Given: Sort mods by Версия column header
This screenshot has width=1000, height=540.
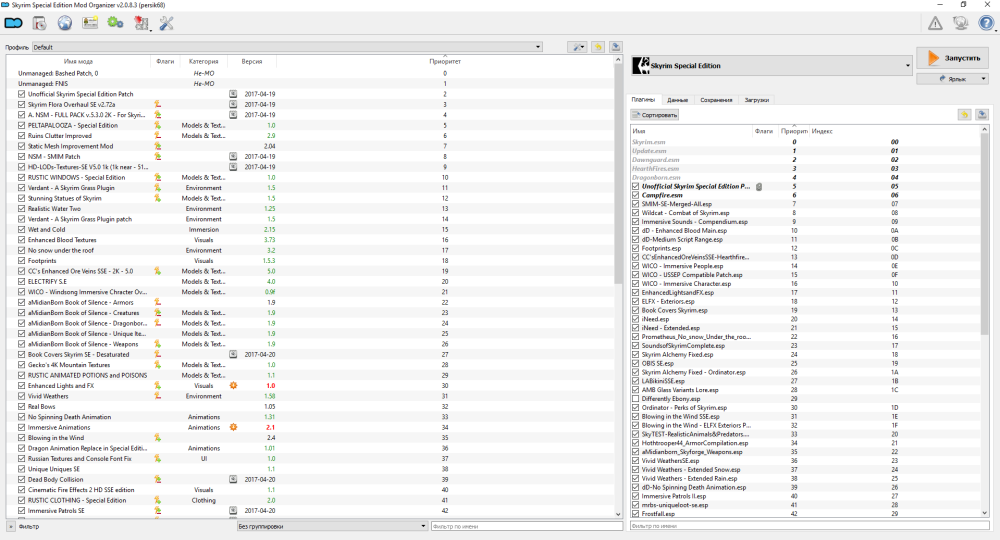Looking at the screenshot, I should pos(252,62).
